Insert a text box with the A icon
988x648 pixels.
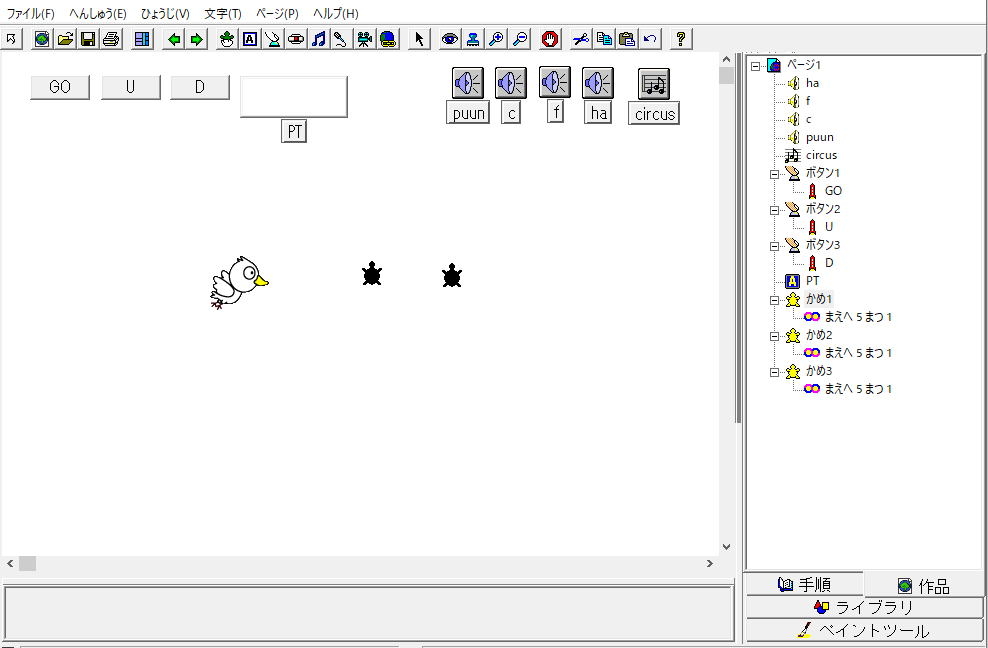coord(250,39)
